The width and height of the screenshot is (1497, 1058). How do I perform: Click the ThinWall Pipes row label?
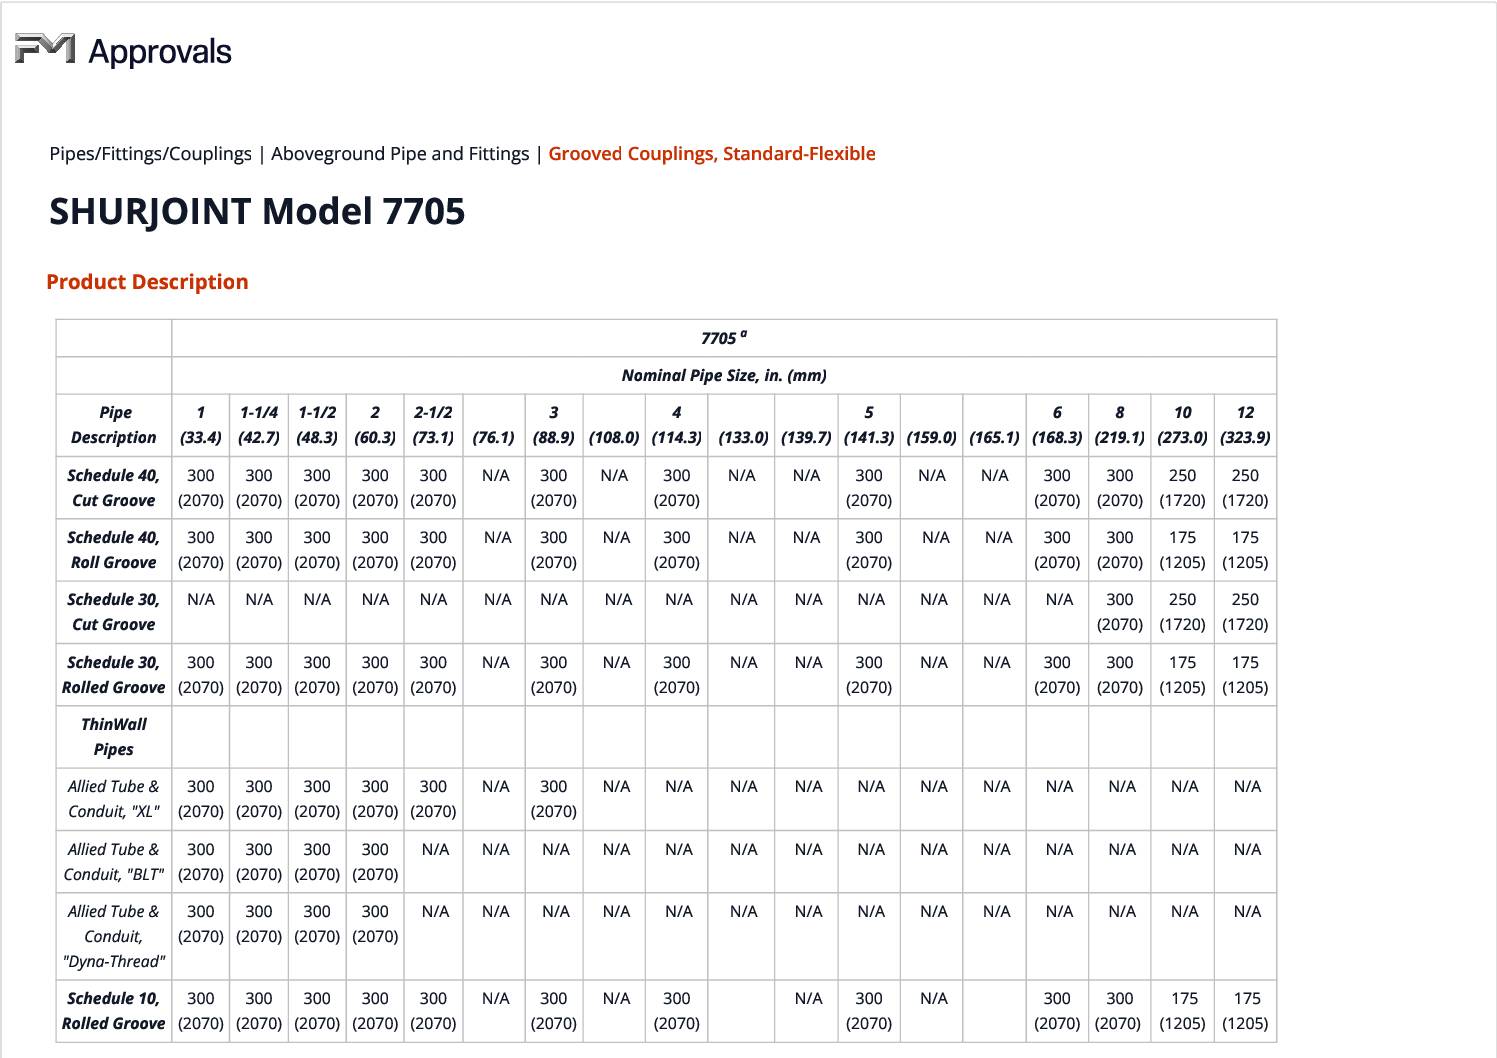click(x=114, y=737)
